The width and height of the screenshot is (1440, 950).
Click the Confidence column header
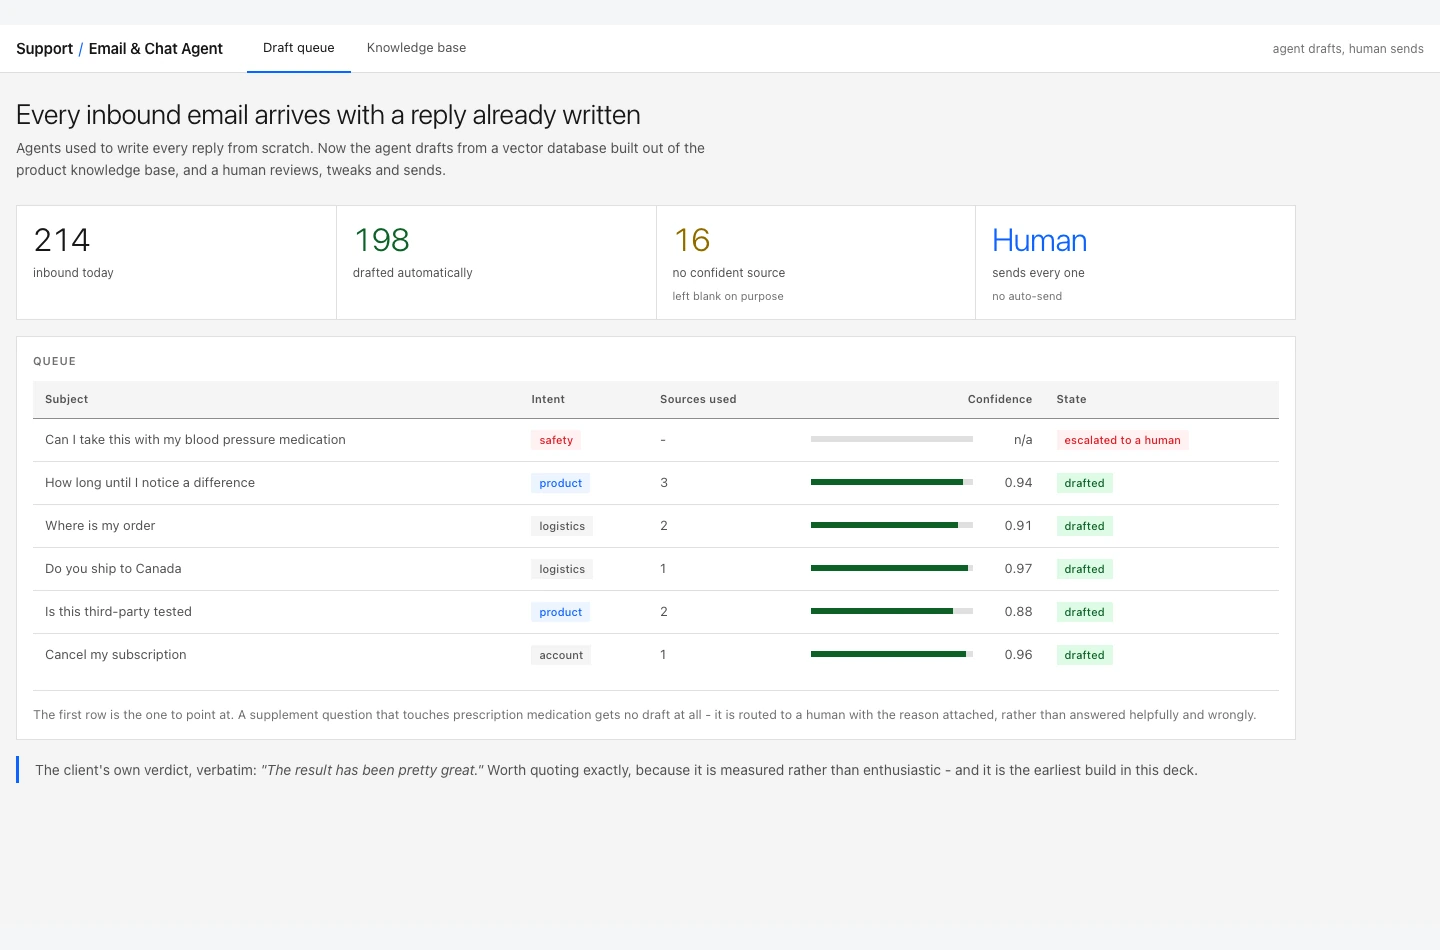click(1000, 399)
